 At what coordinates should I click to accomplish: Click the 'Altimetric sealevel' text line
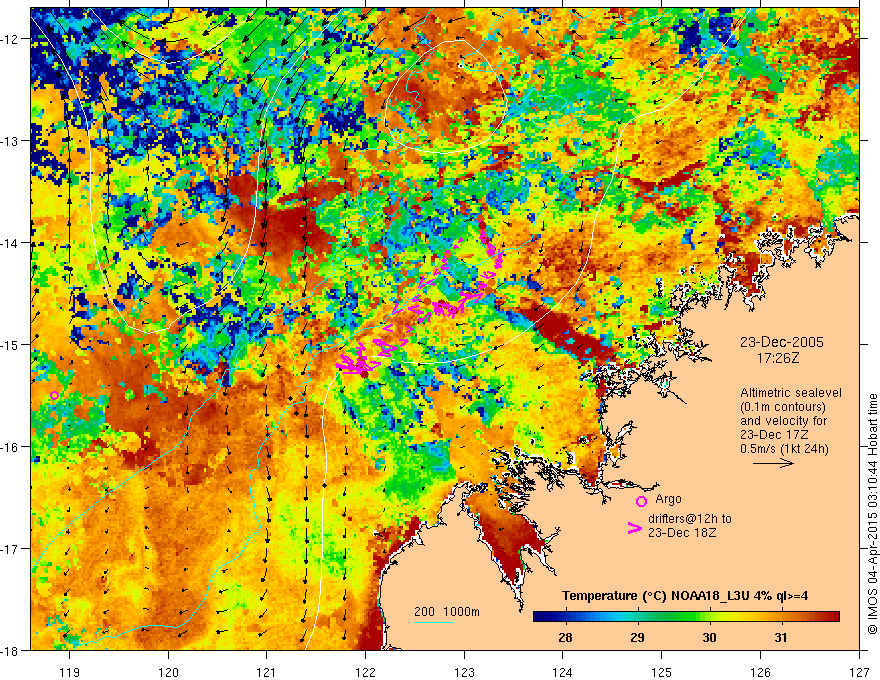point(791,393)
